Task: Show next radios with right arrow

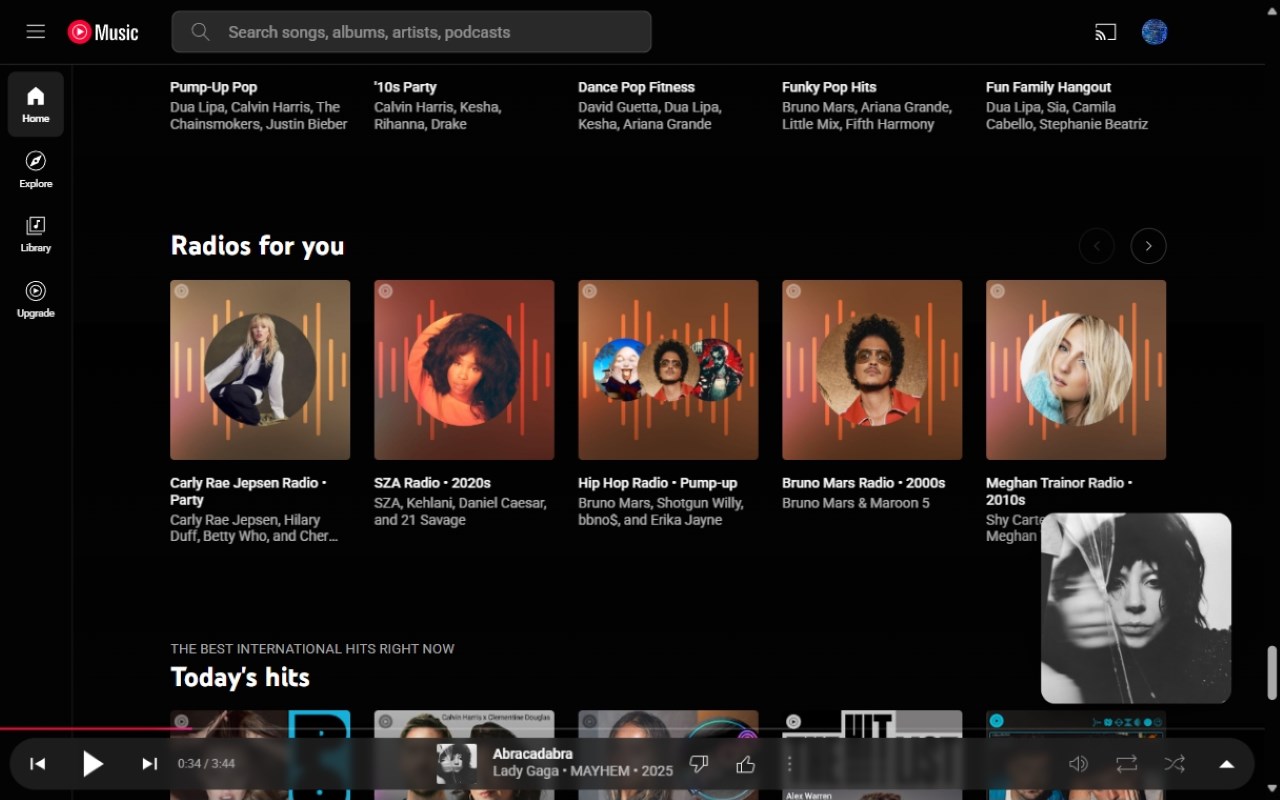Action: (1148, 246)
